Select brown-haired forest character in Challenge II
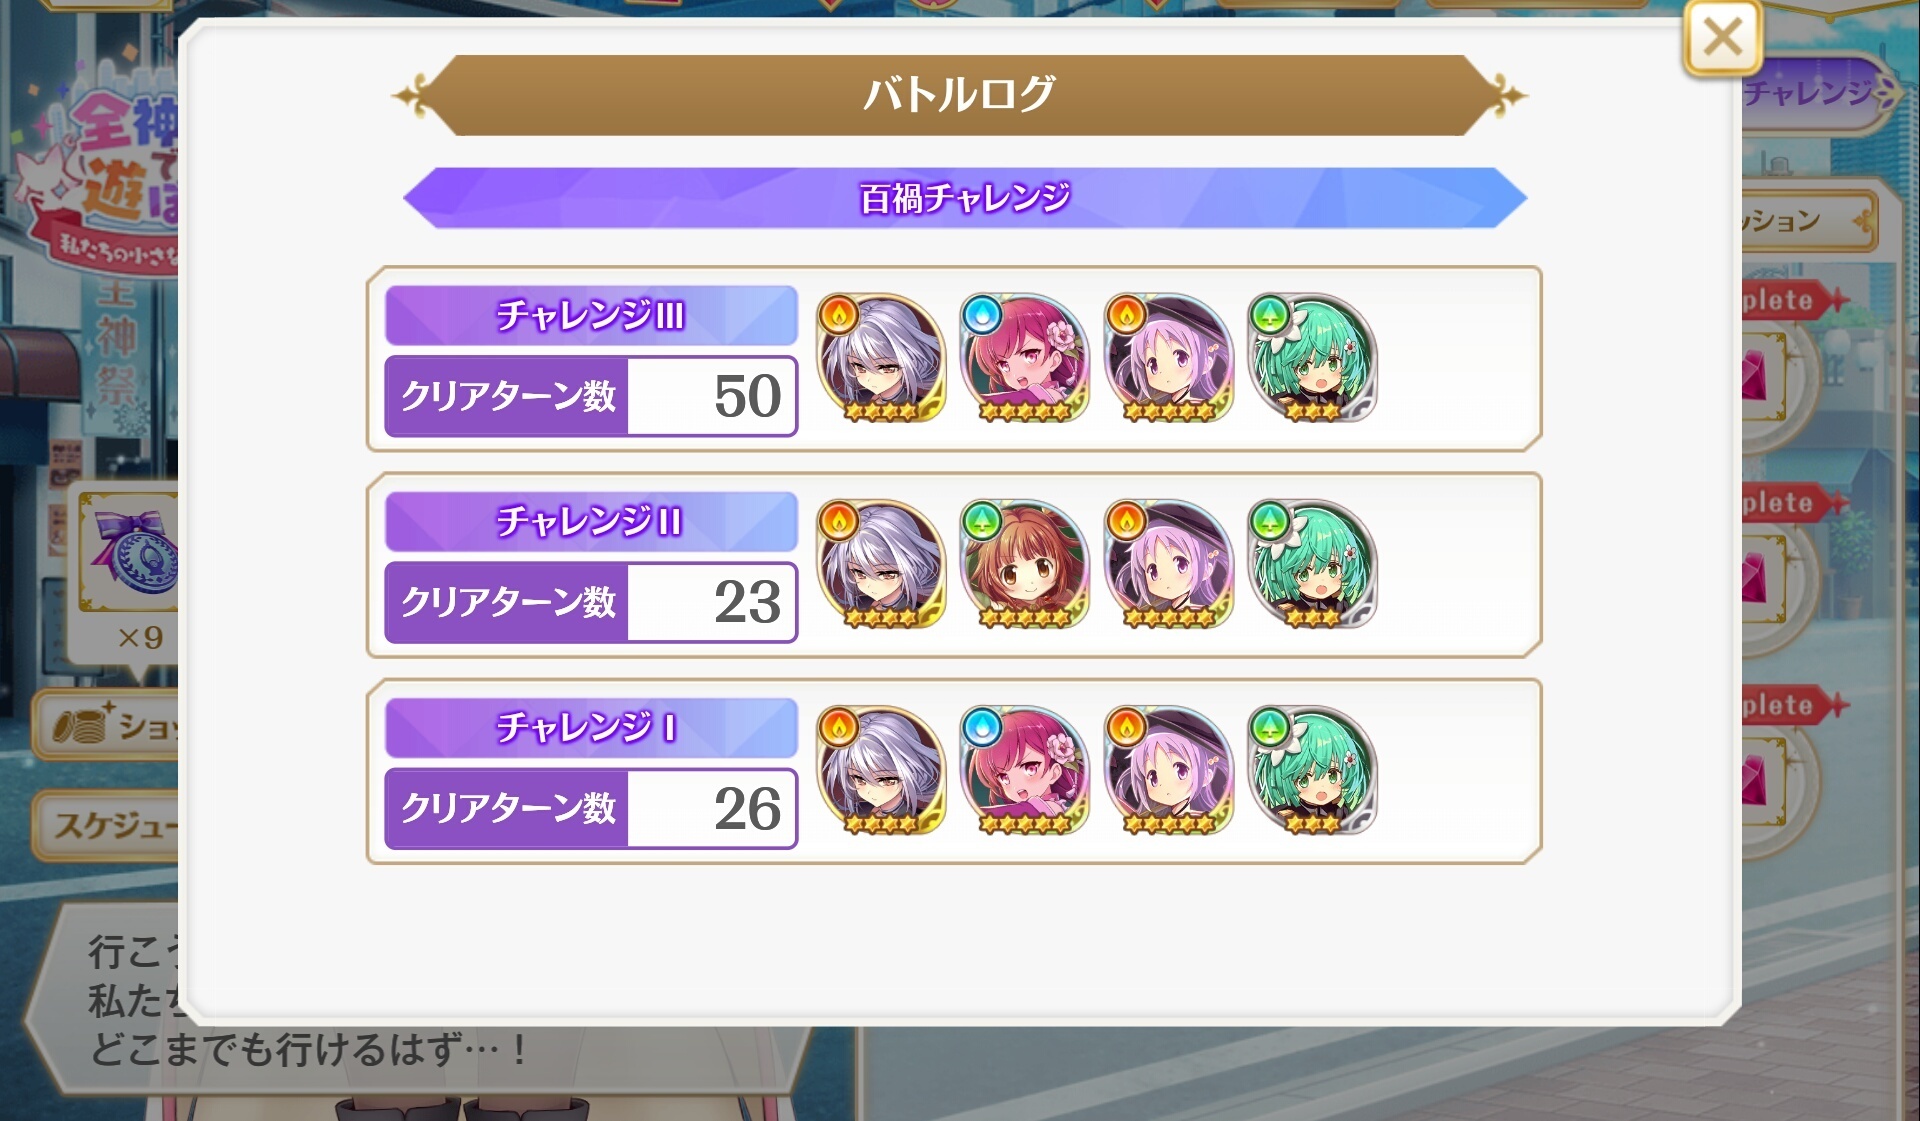The width and height of the screenshot is (1920, 1121). point(1025,564)
